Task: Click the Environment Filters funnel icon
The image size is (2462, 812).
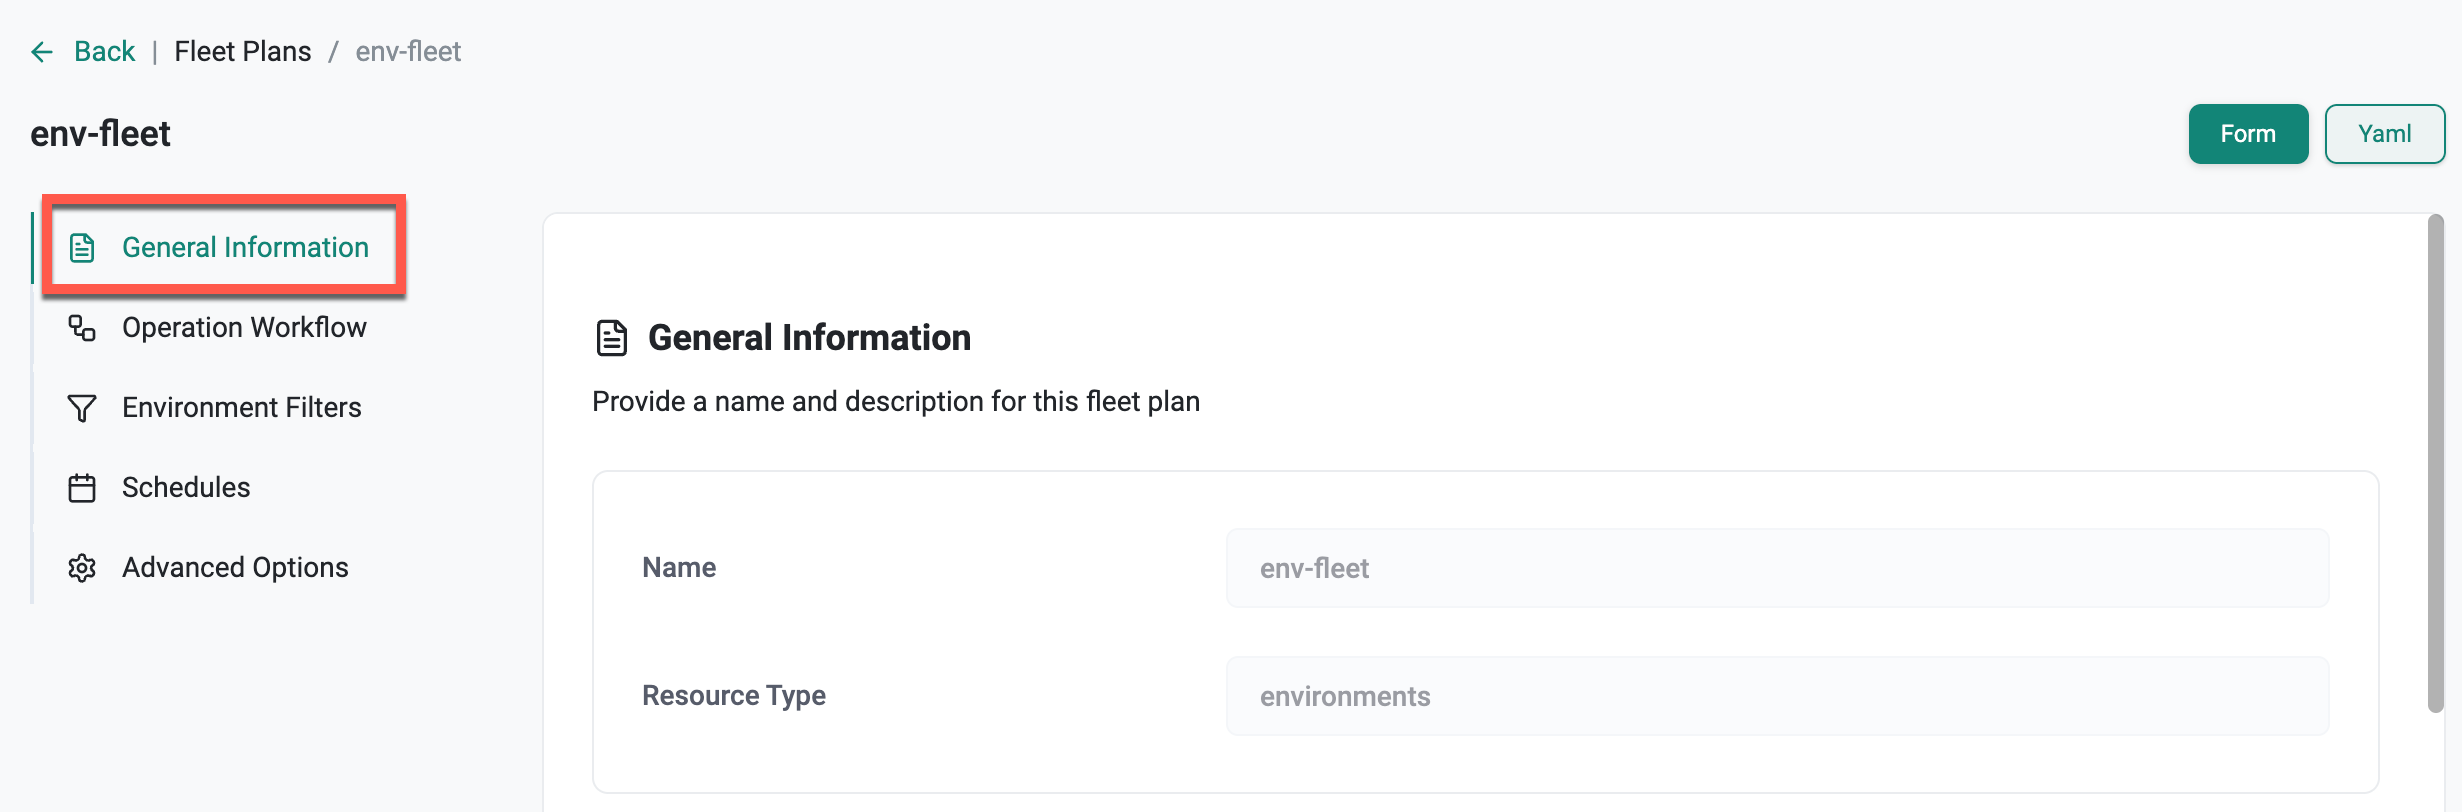Action: coord(82,408)
